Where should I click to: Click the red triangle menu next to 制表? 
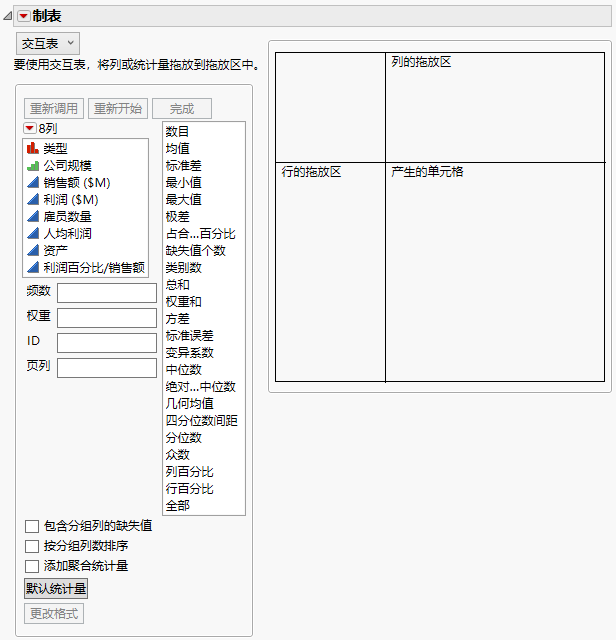click(x=24, y=16)
